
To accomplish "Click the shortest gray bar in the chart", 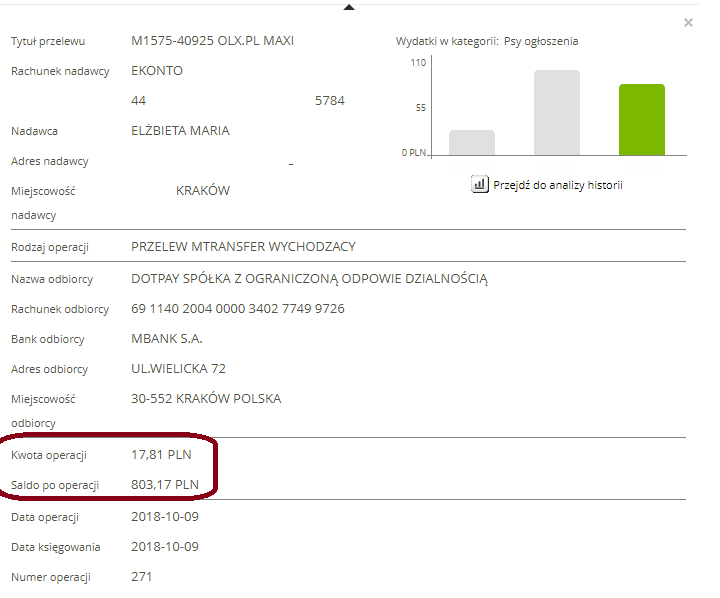I will 471,143.
